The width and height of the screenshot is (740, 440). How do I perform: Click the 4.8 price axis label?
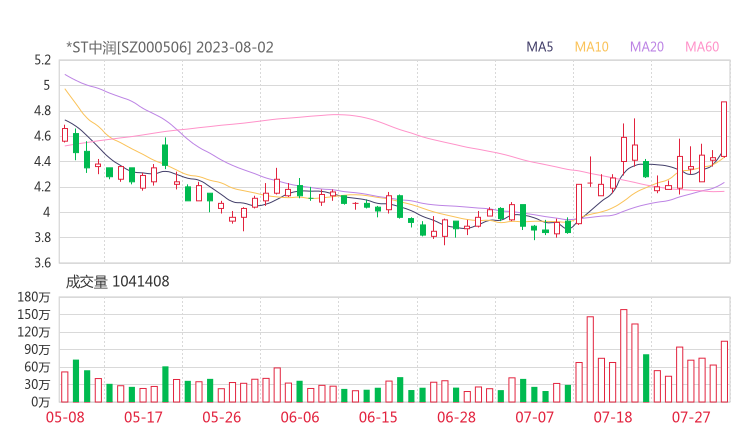(x=42, y=111)
